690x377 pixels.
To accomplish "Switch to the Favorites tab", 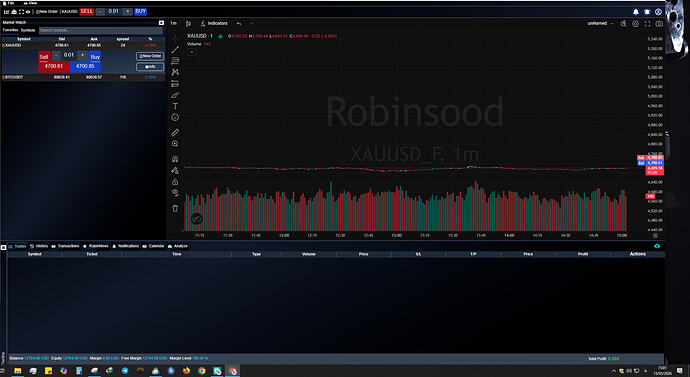I will 10,30.
